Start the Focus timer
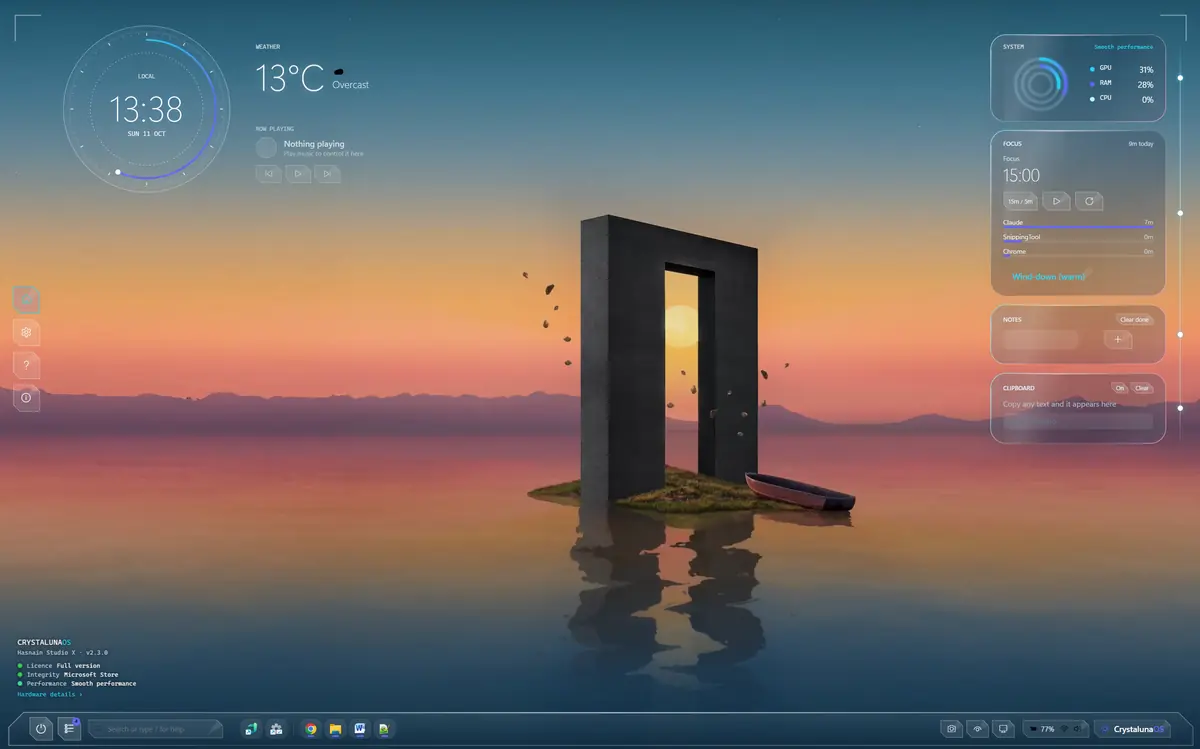Screen dimensions: 1200x749 point(1057,201)
